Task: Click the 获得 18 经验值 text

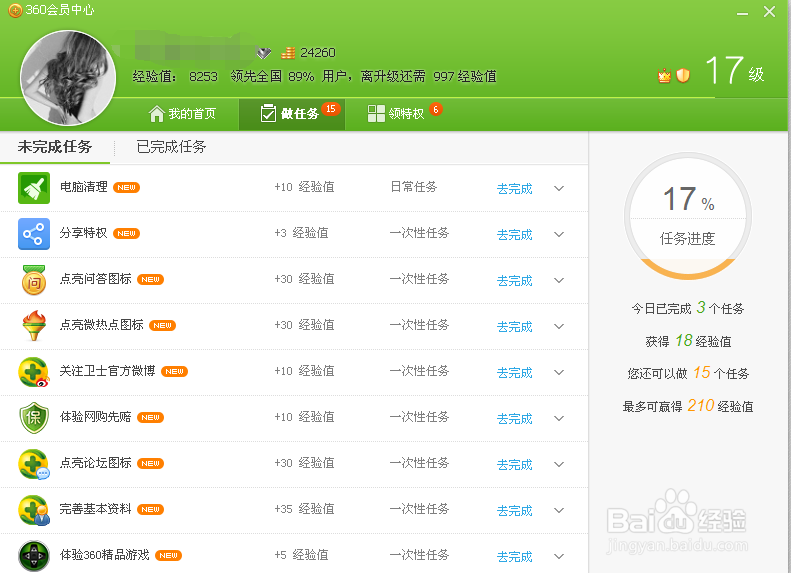Action: tap(688, 340)
